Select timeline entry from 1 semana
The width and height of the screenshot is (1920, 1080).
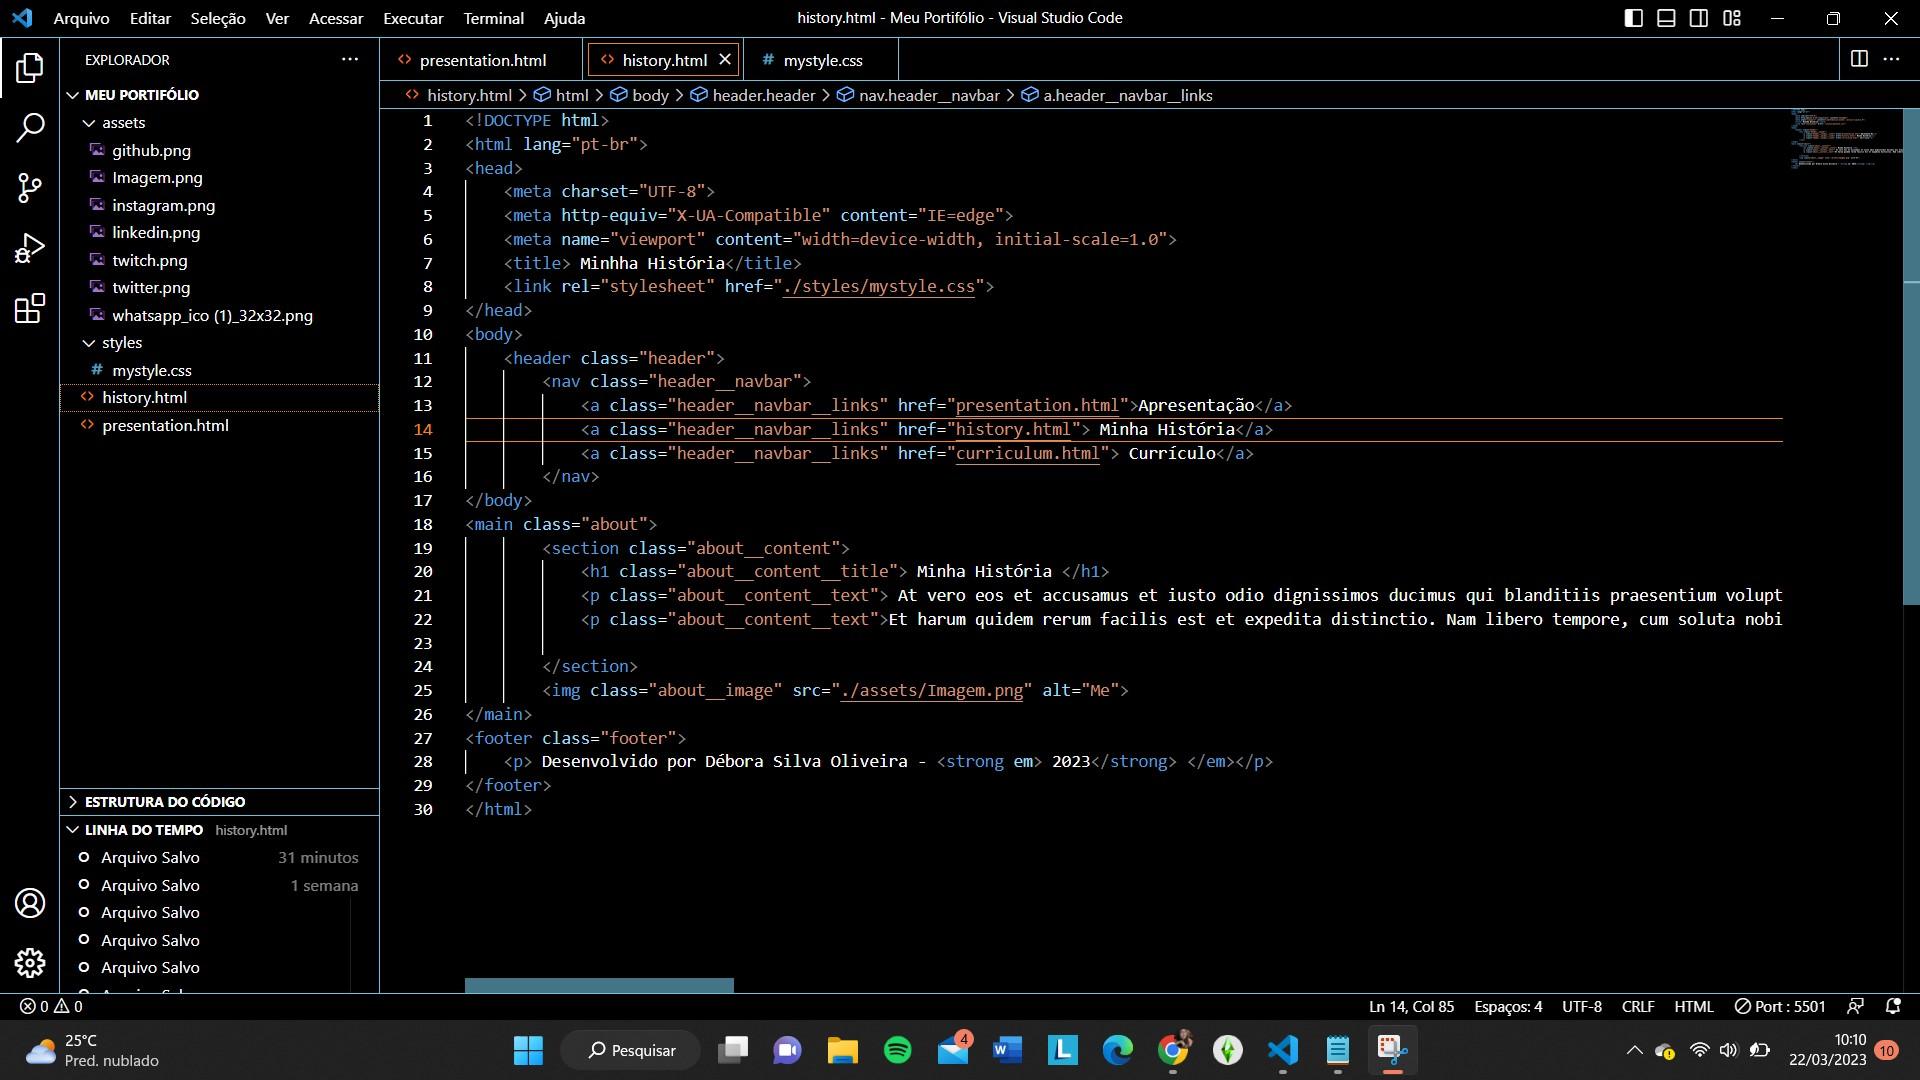[x=219, y=886]
